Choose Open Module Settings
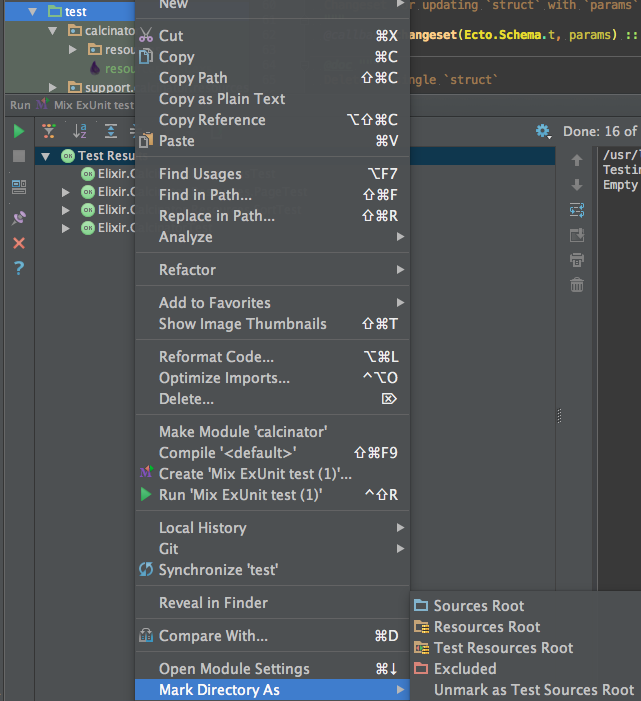 coord(273,669)
